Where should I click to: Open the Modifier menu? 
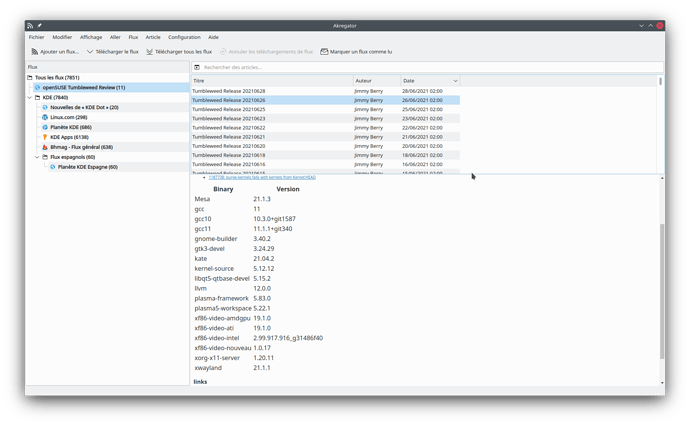click(62, 37)
